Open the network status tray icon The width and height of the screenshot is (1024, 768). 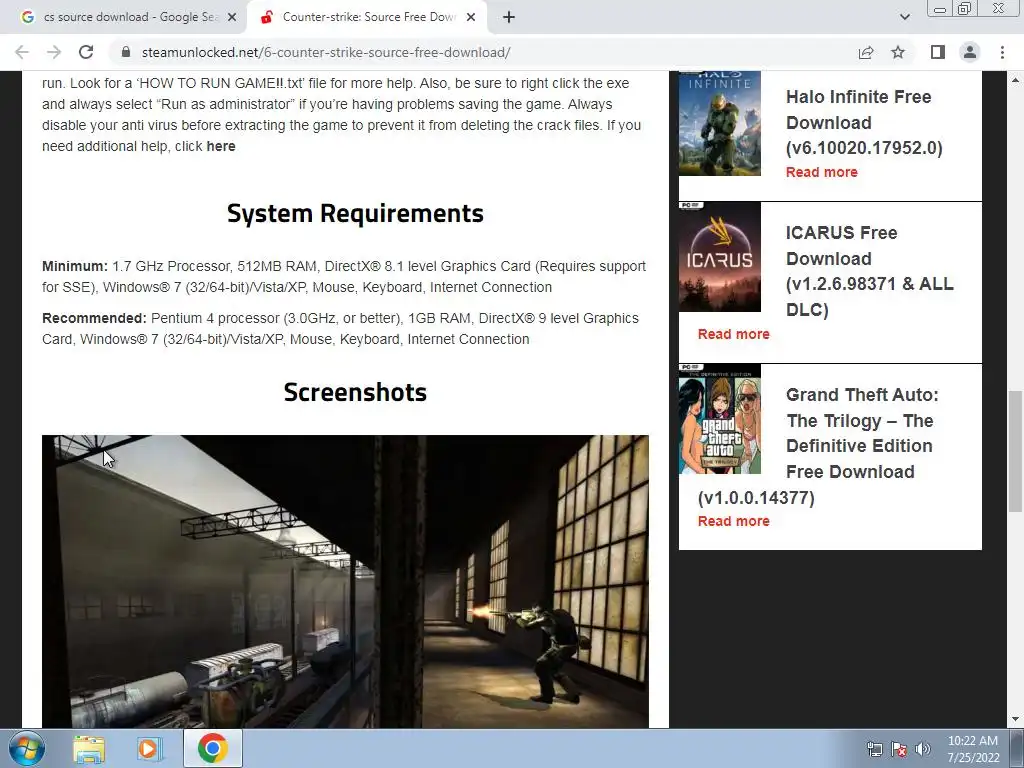[x=874, y=750]
